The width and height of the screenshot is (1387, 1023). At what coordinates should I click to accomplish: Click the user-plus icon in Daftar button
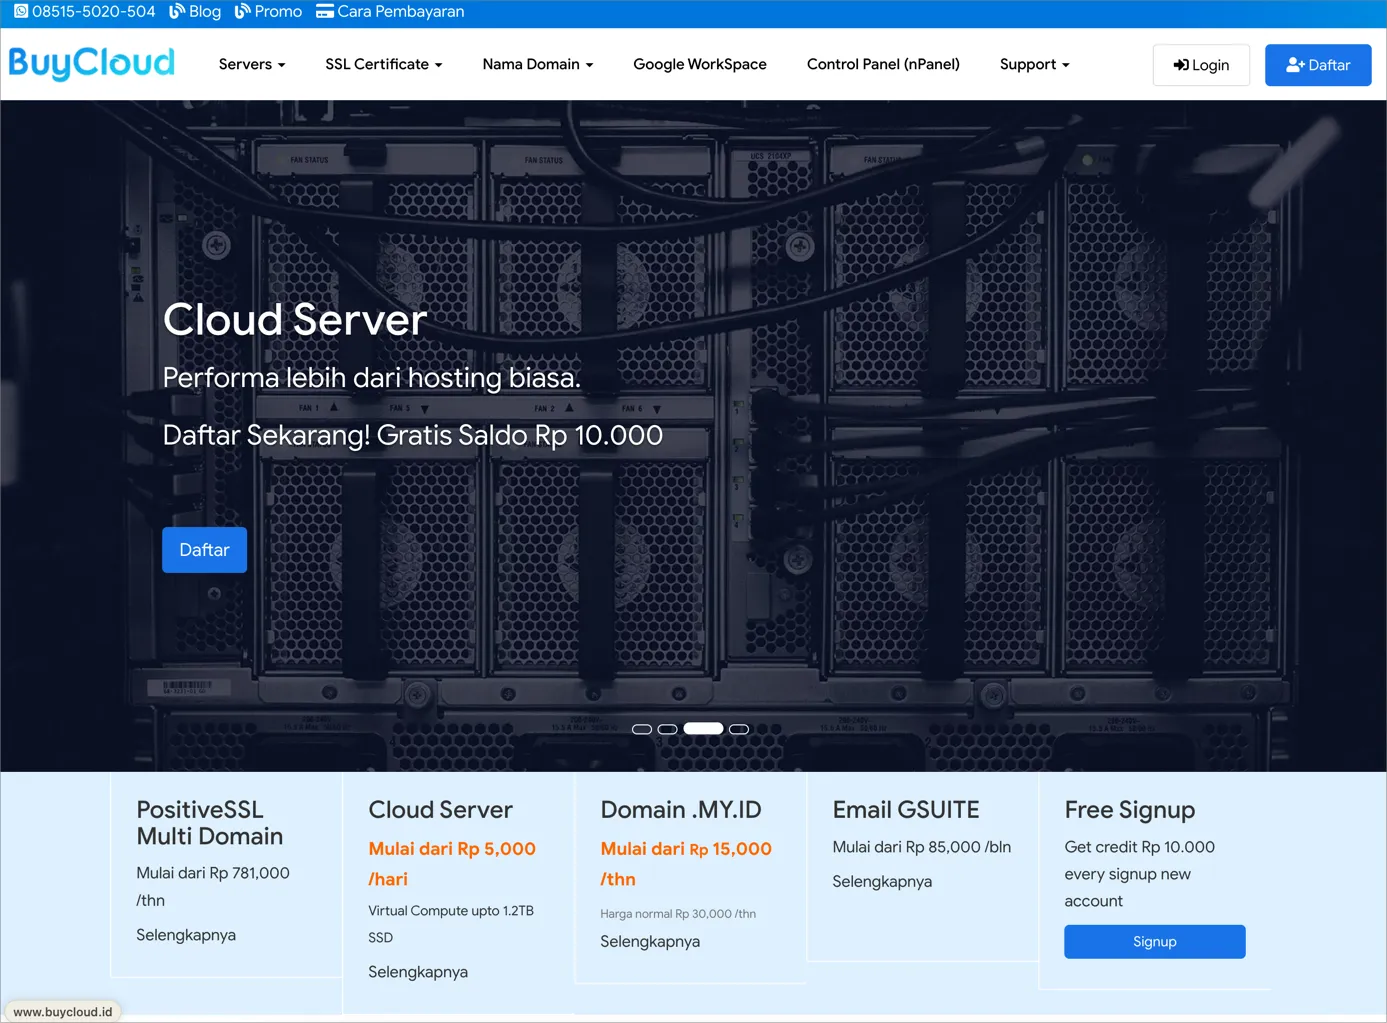(x=1295, y=65)
